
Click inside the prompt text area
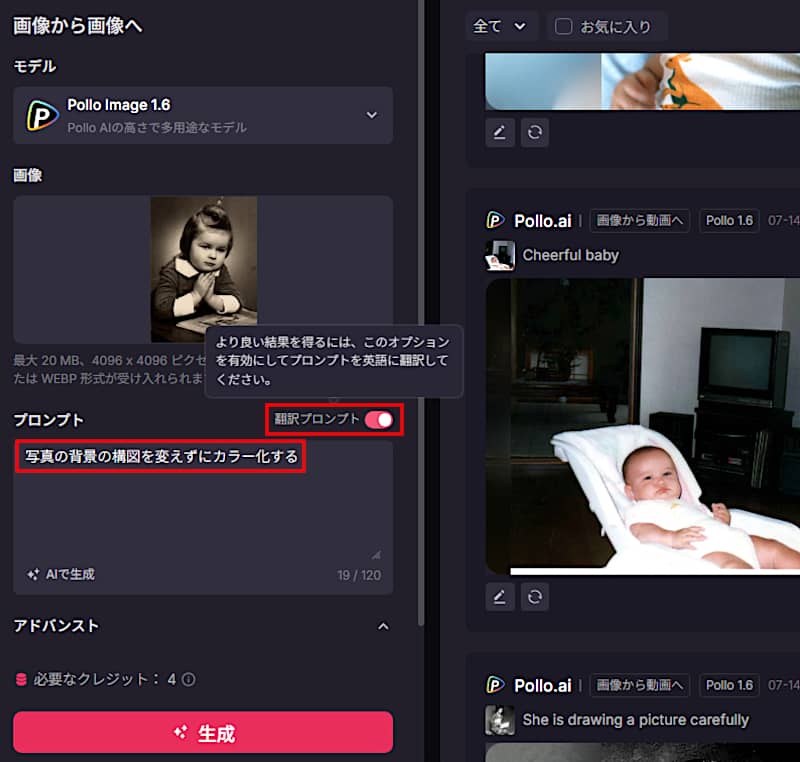point(200,510)
